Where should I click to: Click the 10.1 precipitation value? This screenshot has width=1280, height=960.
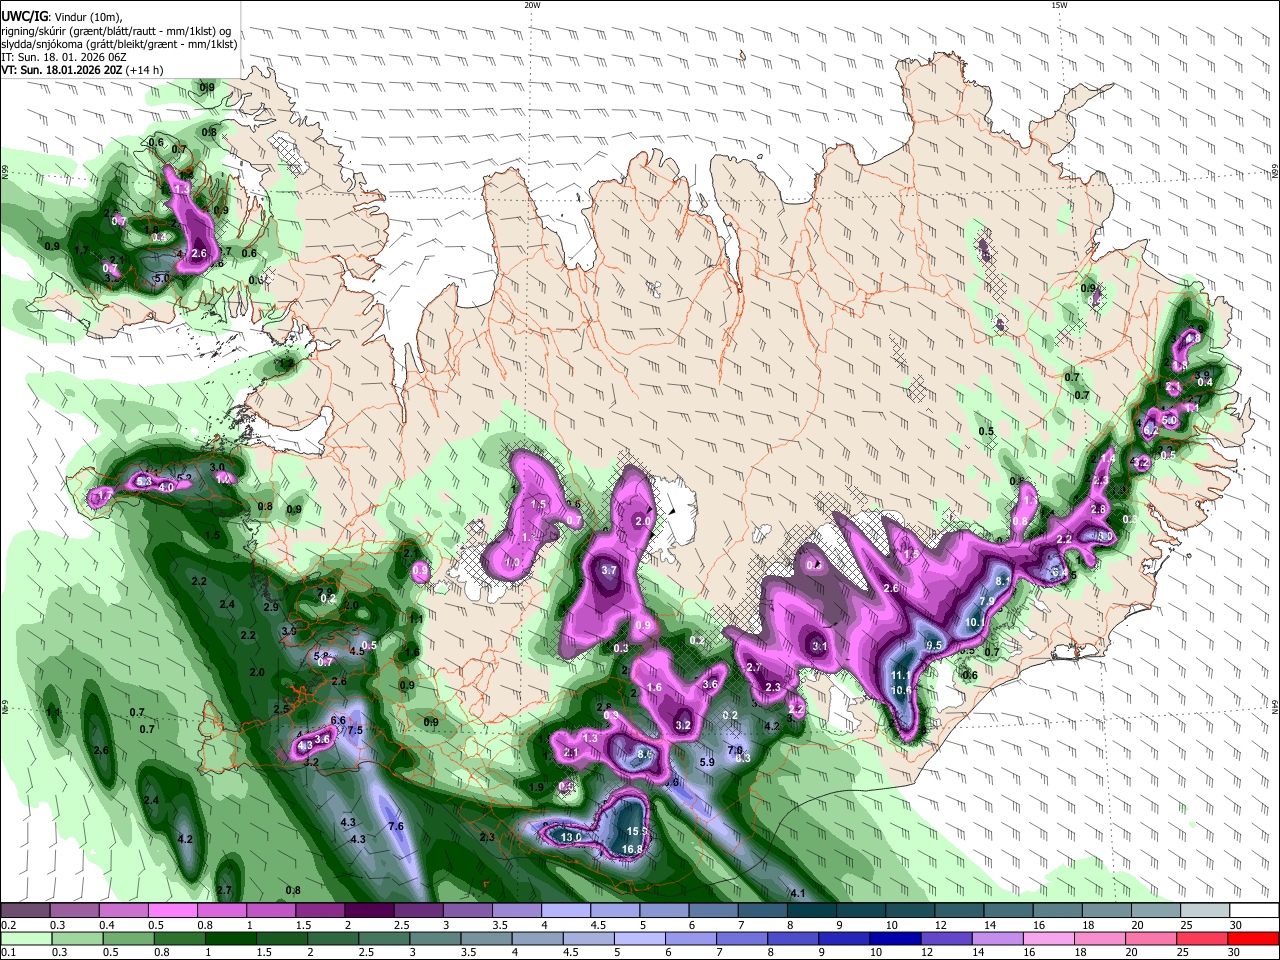975,622
